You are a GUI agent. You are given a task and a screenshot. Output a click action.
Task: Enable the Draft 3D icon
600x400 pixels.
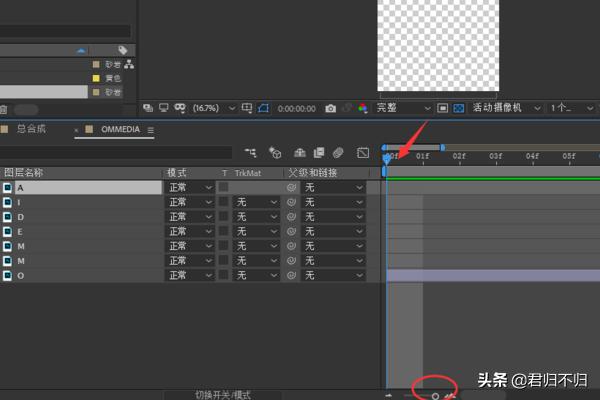(275, 153)
